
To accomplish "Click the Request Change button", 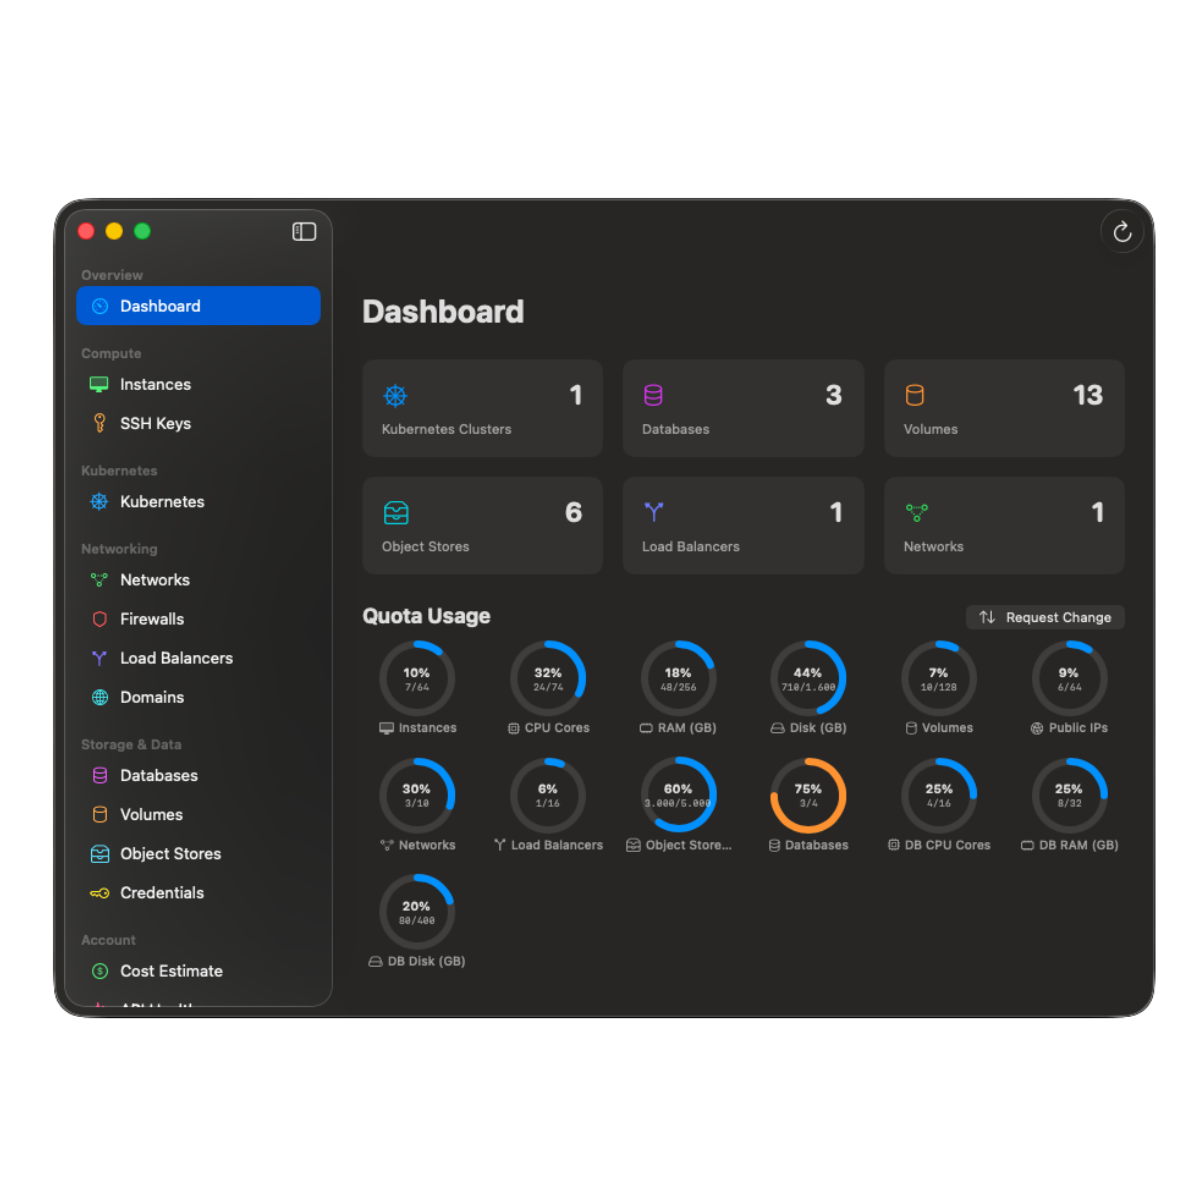I will (x=1045, y=617).
